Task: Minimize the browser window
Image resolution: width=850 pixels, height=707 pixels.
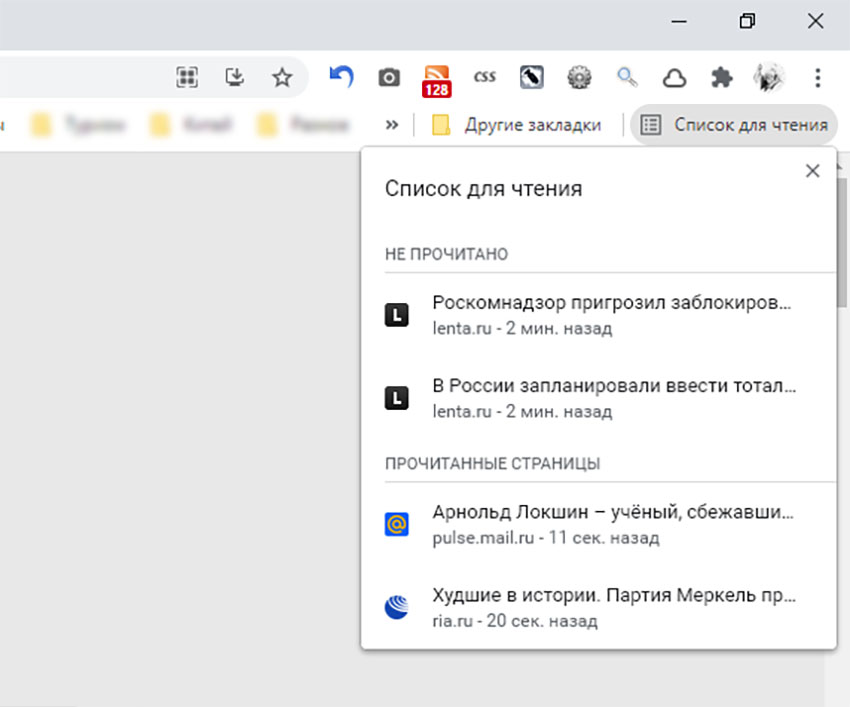Action: [x=679, y=22]
